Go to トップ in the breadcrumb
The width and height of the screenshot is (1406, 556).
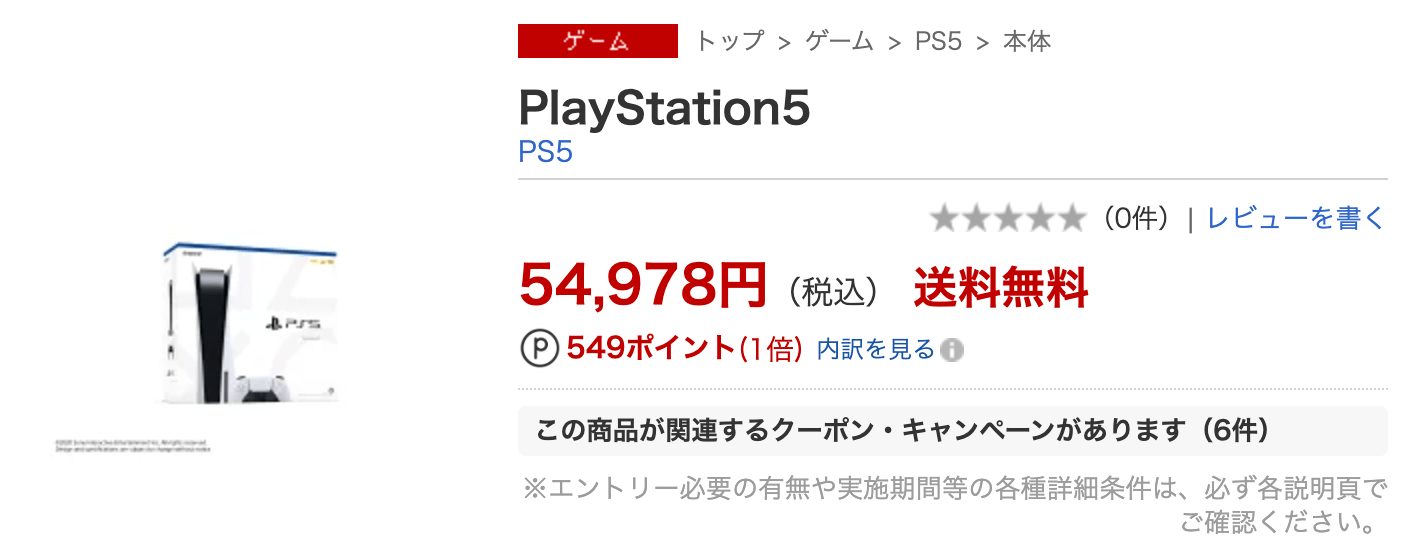729,41
